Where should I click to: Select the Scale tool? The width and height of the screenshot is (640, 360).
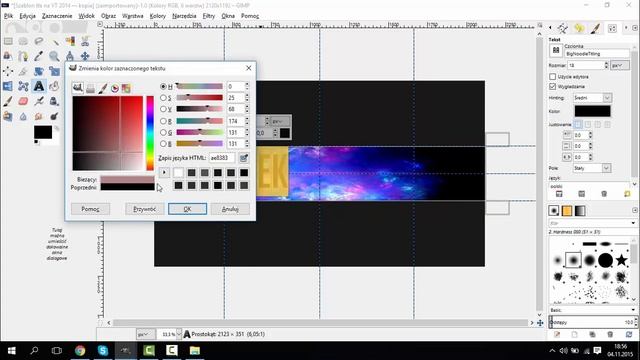coord(54,71)
